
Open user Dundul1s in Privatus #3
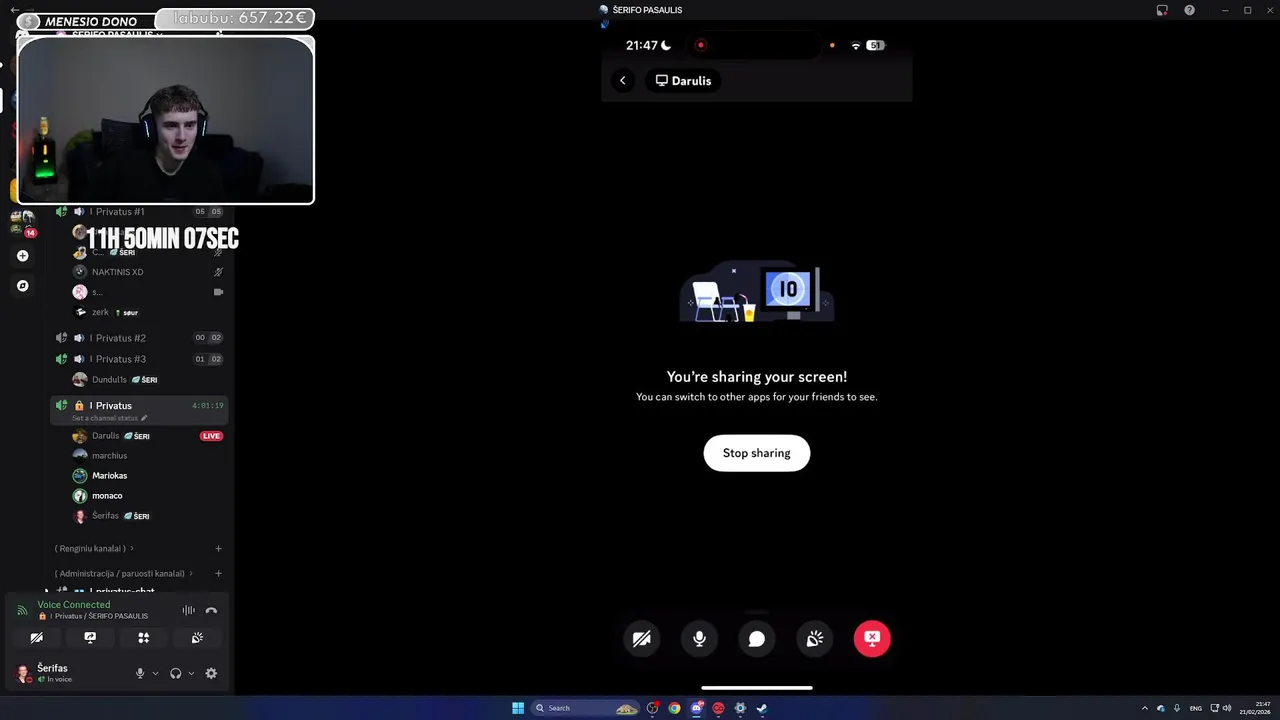148,379
